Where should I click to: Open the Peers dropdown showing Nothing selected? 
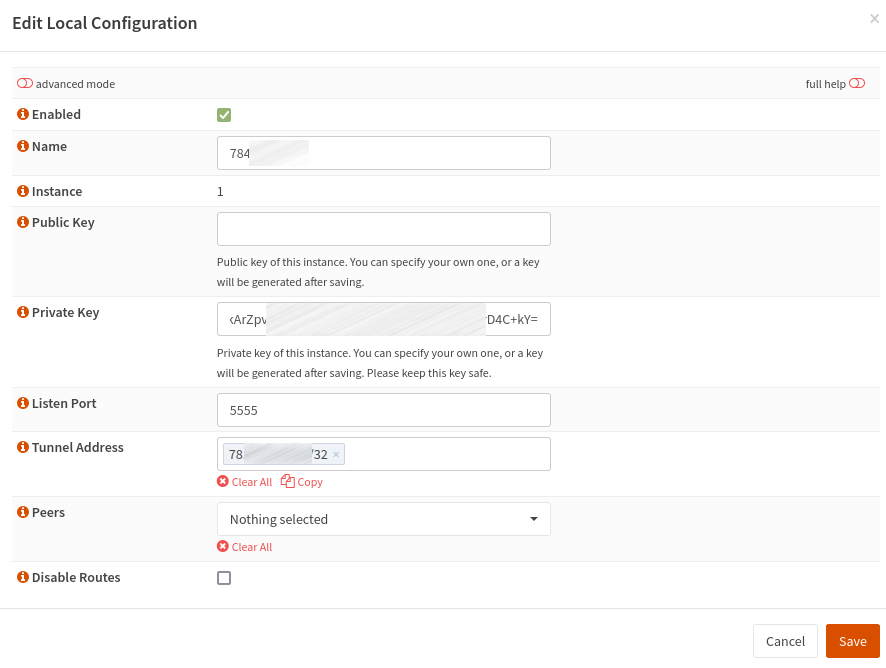[383, 519]
